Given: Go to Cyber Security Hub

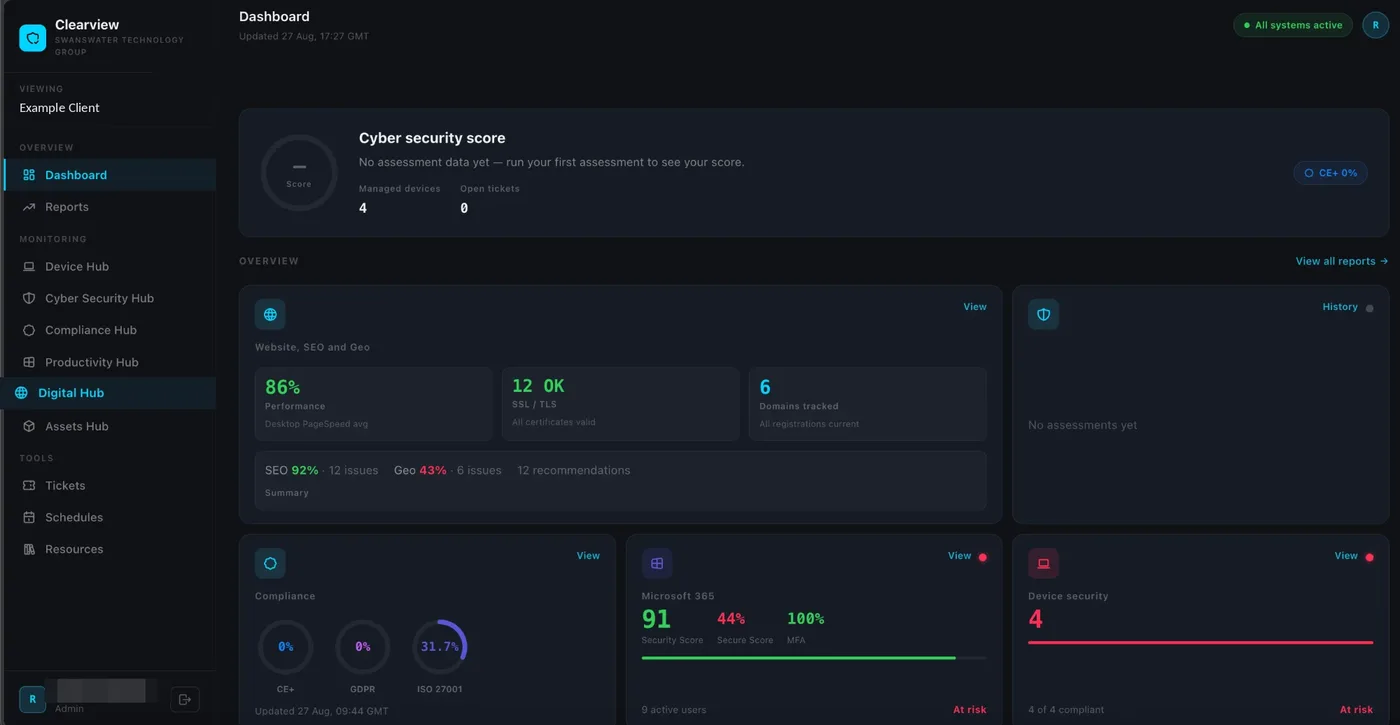Looking at the screenshot, I should pos(110,299).
